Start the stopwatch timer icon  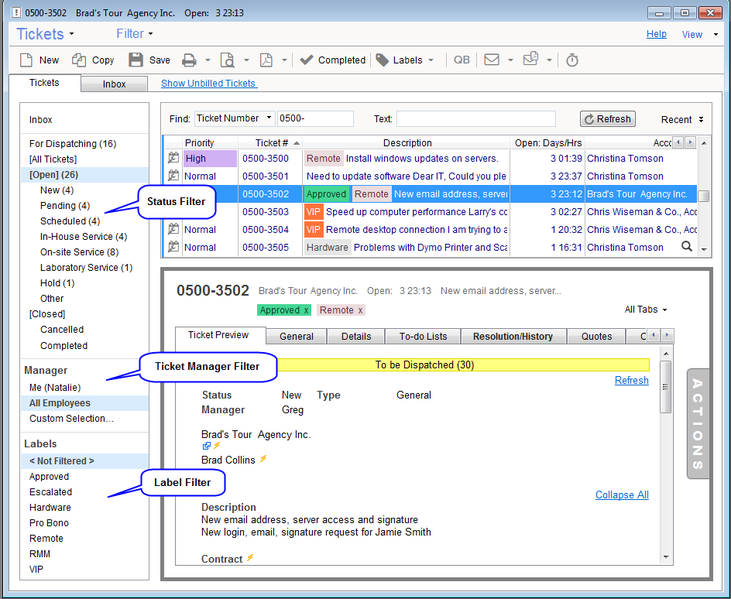(572, 60)
